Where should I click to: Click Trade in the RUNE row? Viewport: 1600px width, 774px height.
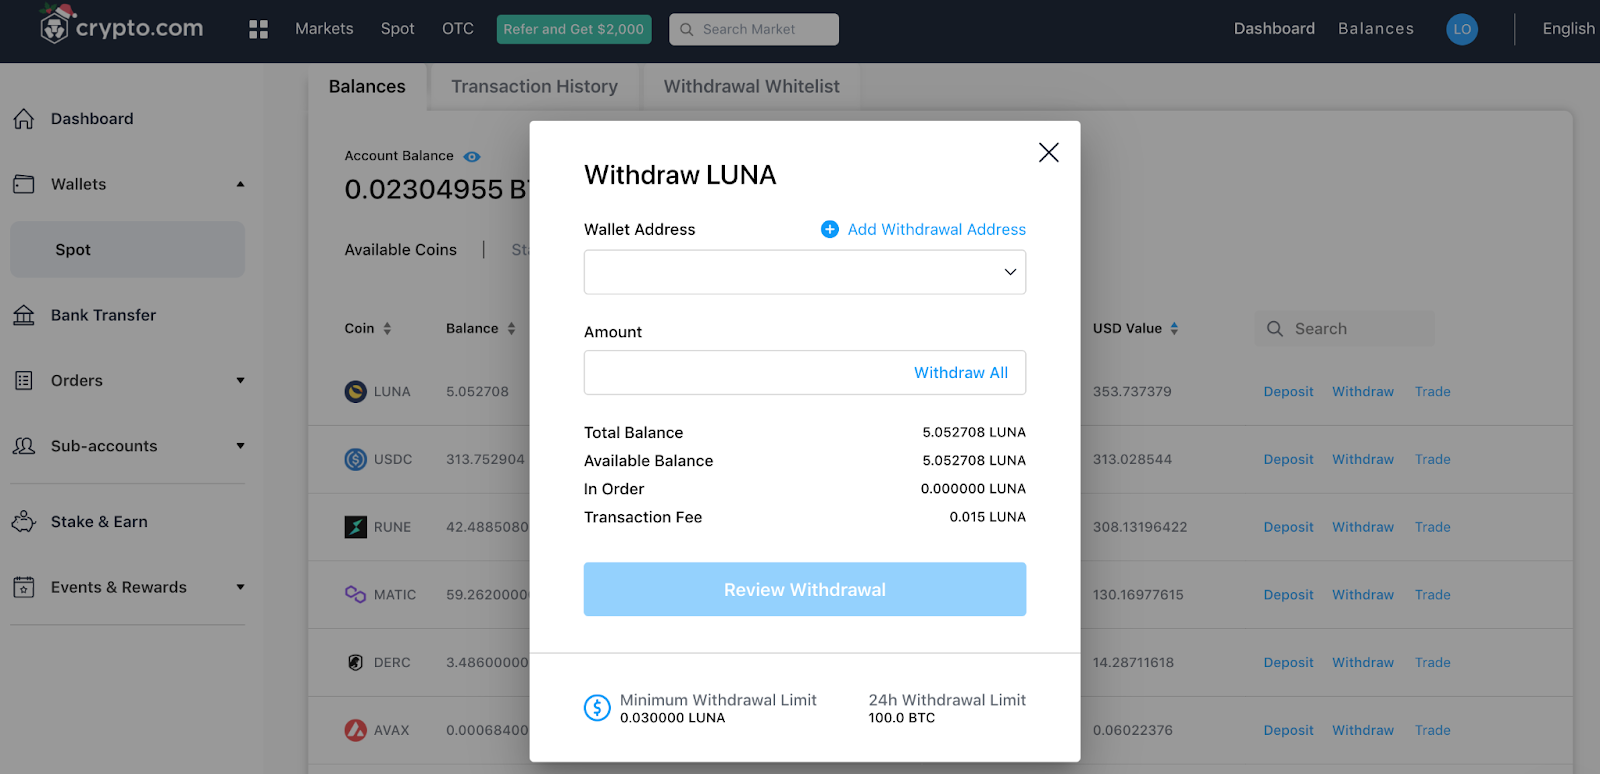[1433, 527]
